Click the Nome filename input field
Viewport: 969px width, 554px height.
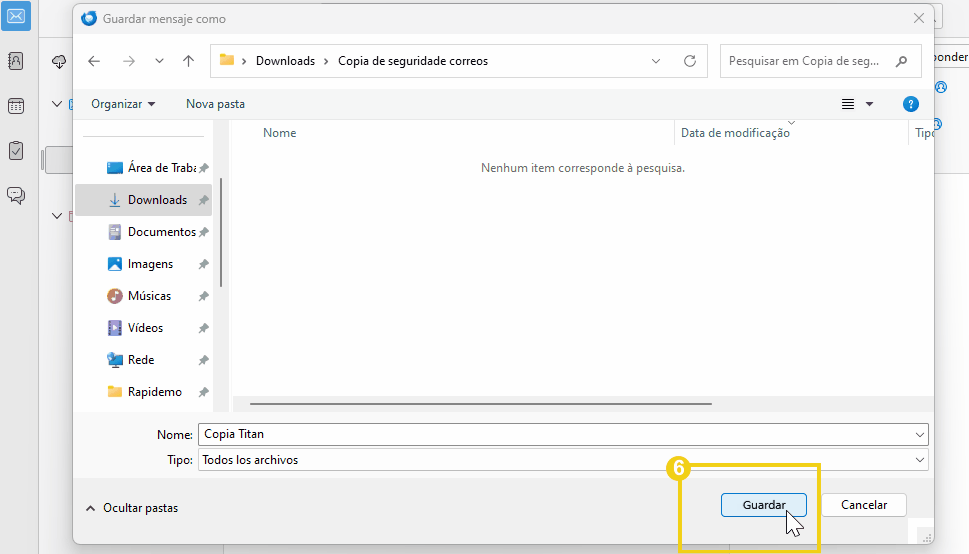tap(555, 434)
